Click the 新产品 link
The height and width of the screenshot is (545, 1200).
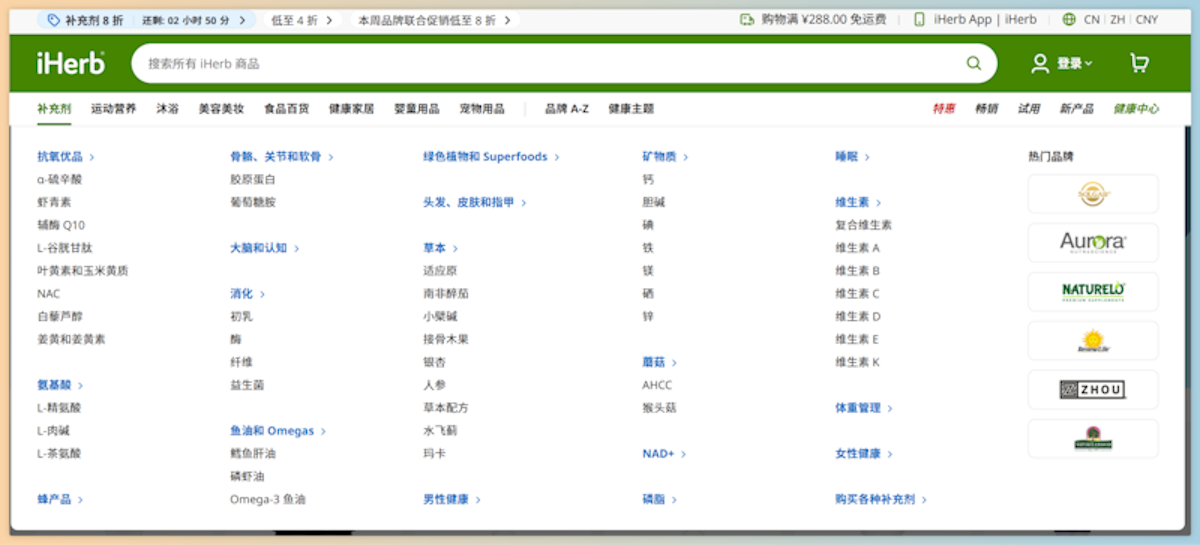pyautogui.click(x=1077, y=108)
